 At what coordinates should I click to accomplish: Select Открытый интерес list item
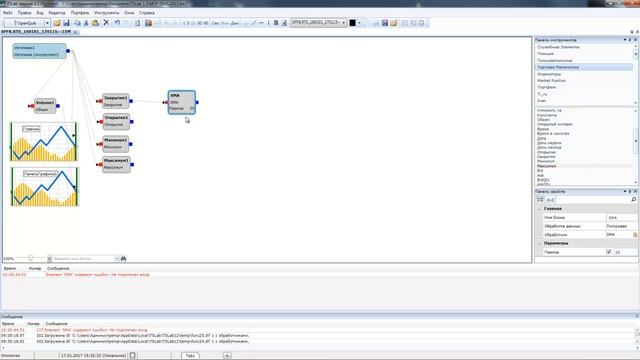pos(555,124)
